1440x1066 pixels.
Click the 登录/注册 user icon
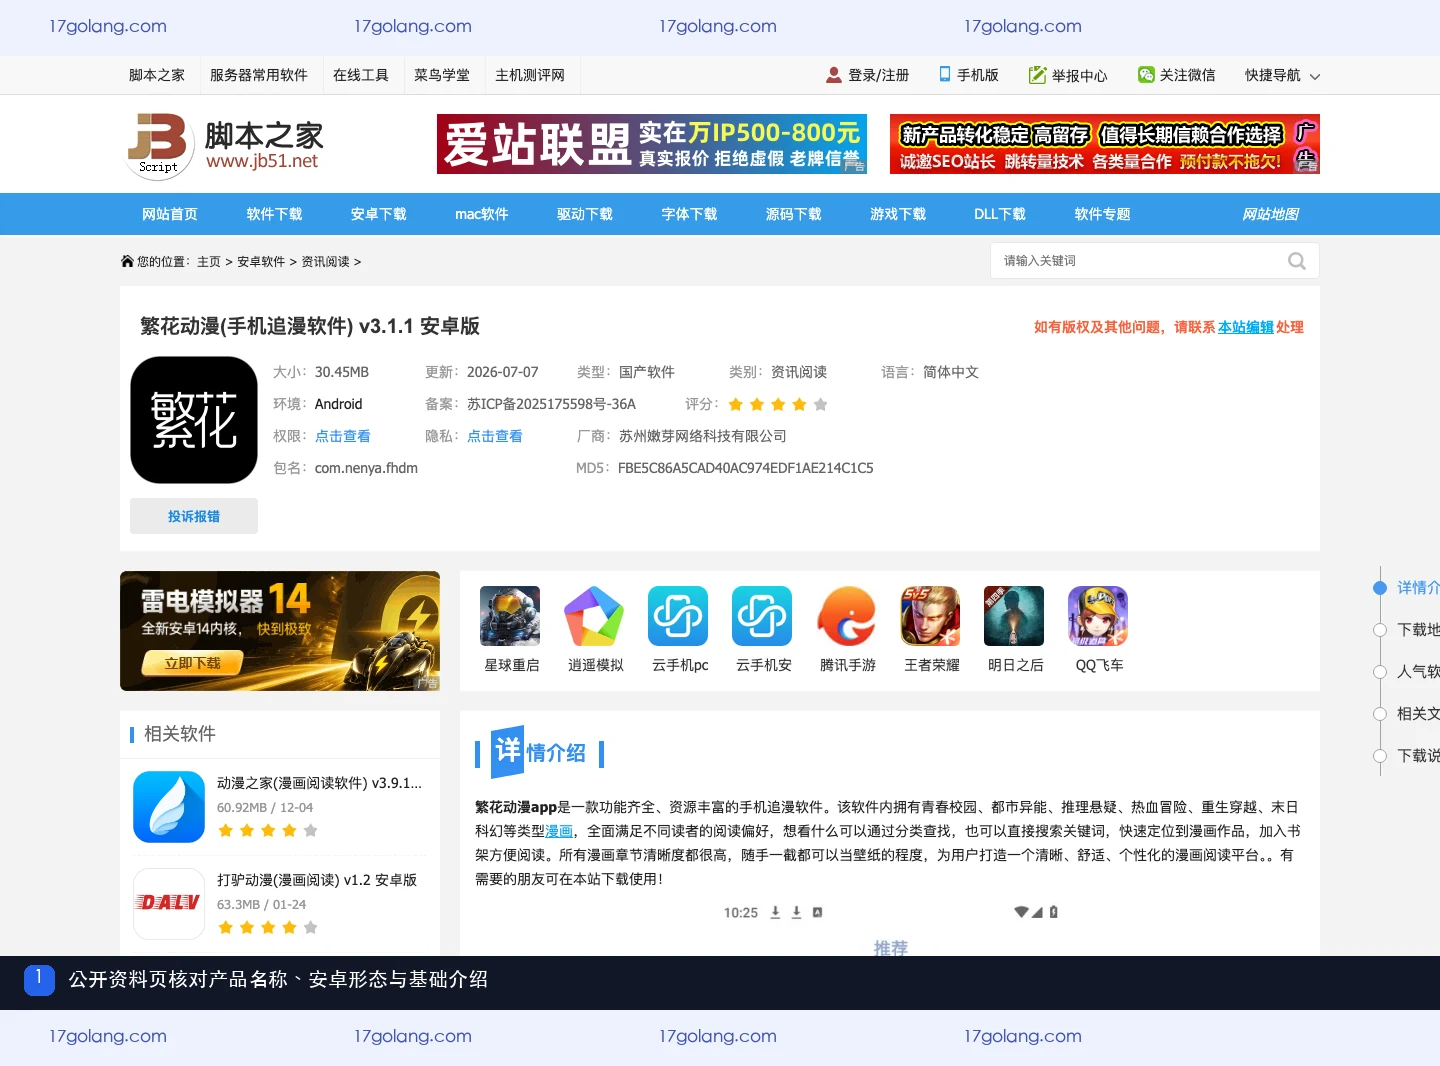(x=833, y=75)
